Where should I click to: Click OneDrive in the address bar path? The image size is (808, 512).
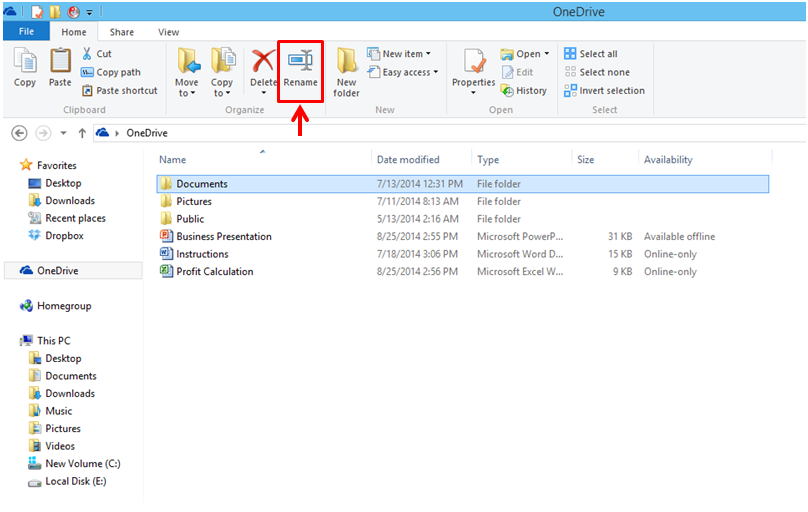(x=147, y=133)
